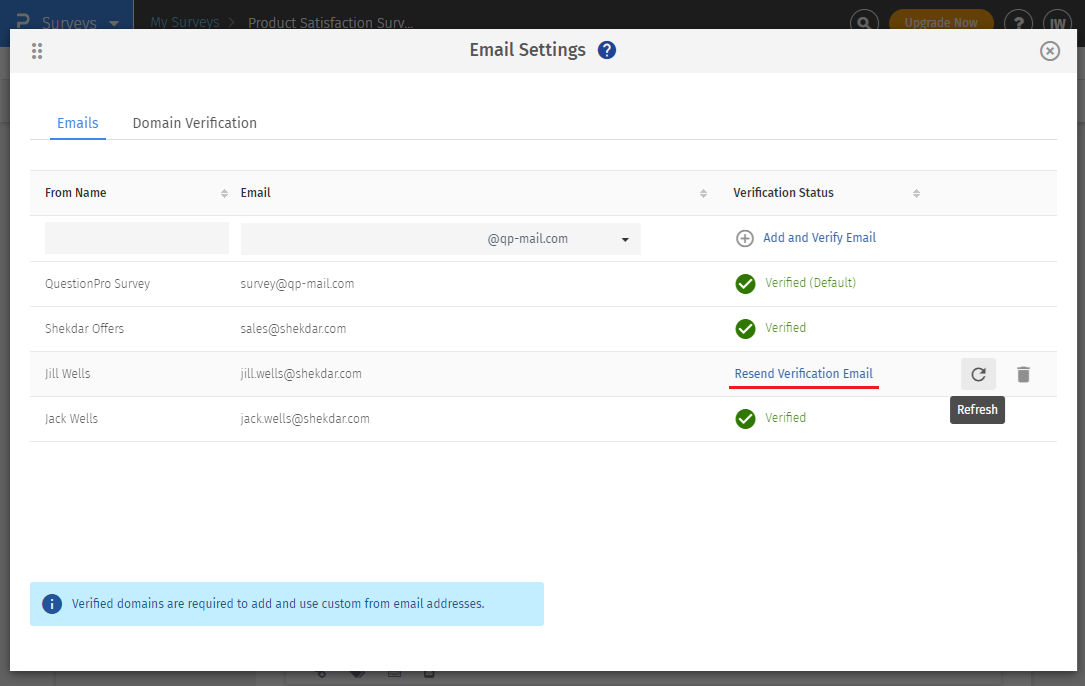Delete the Jill Wells email entry
The image size is (1085, 686).
(x=1023, y=374)
